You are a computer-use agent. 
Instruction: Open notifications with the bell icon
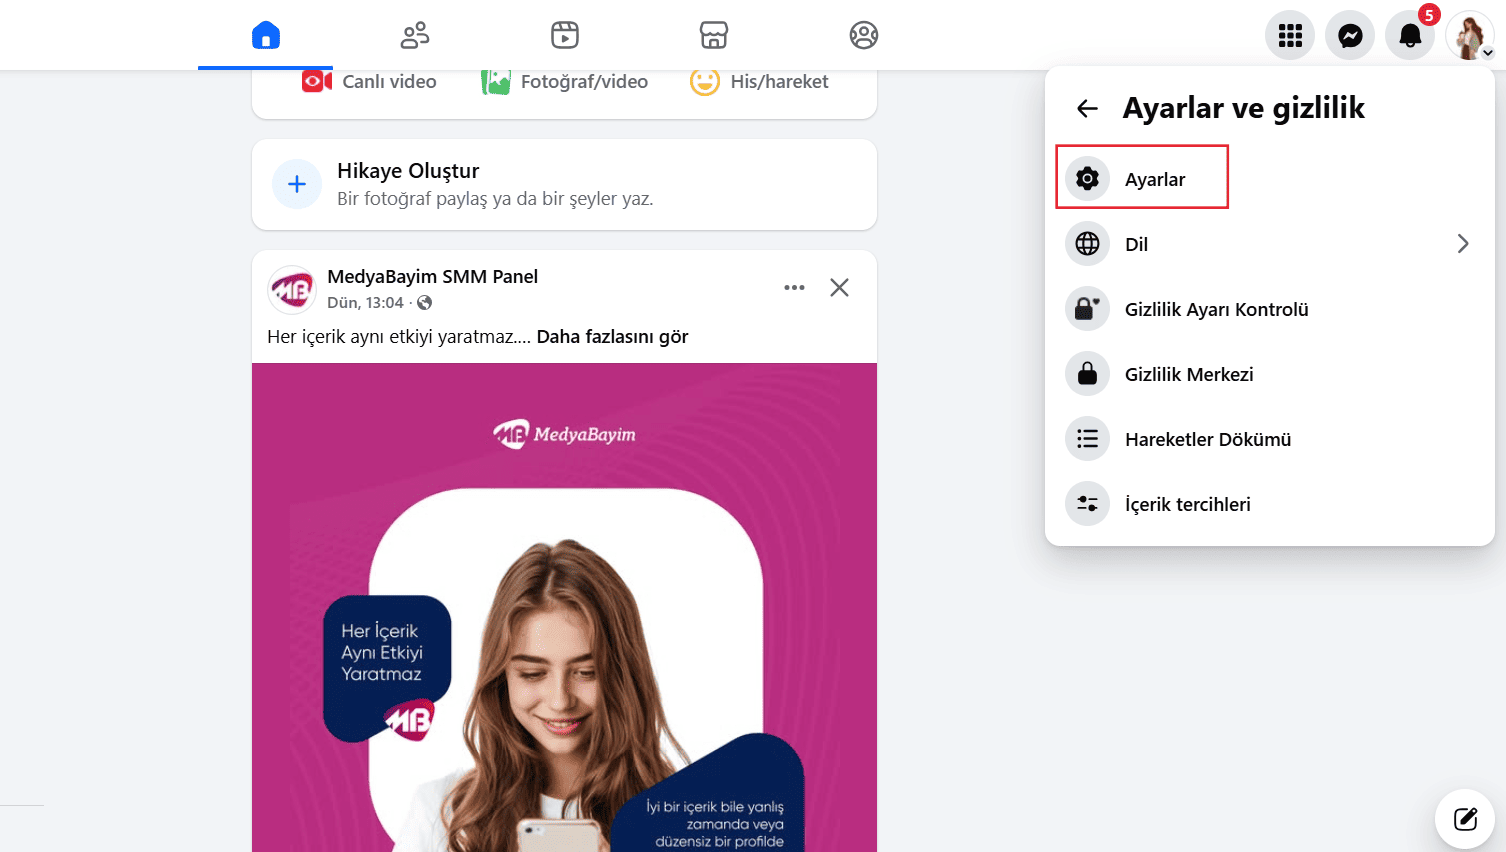(1410, 35)
